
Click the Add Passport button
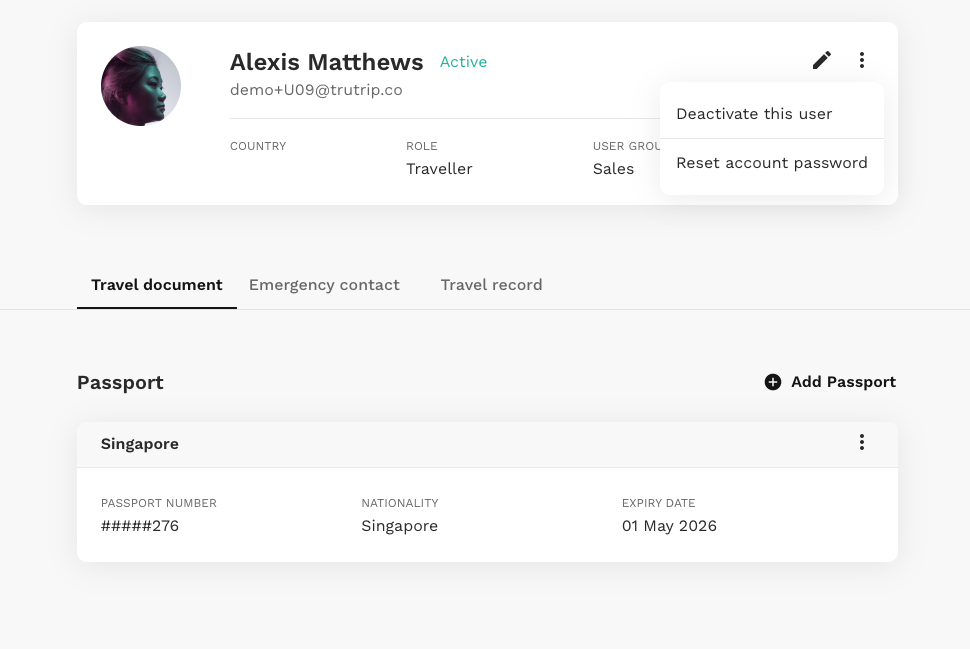[830, 382]
